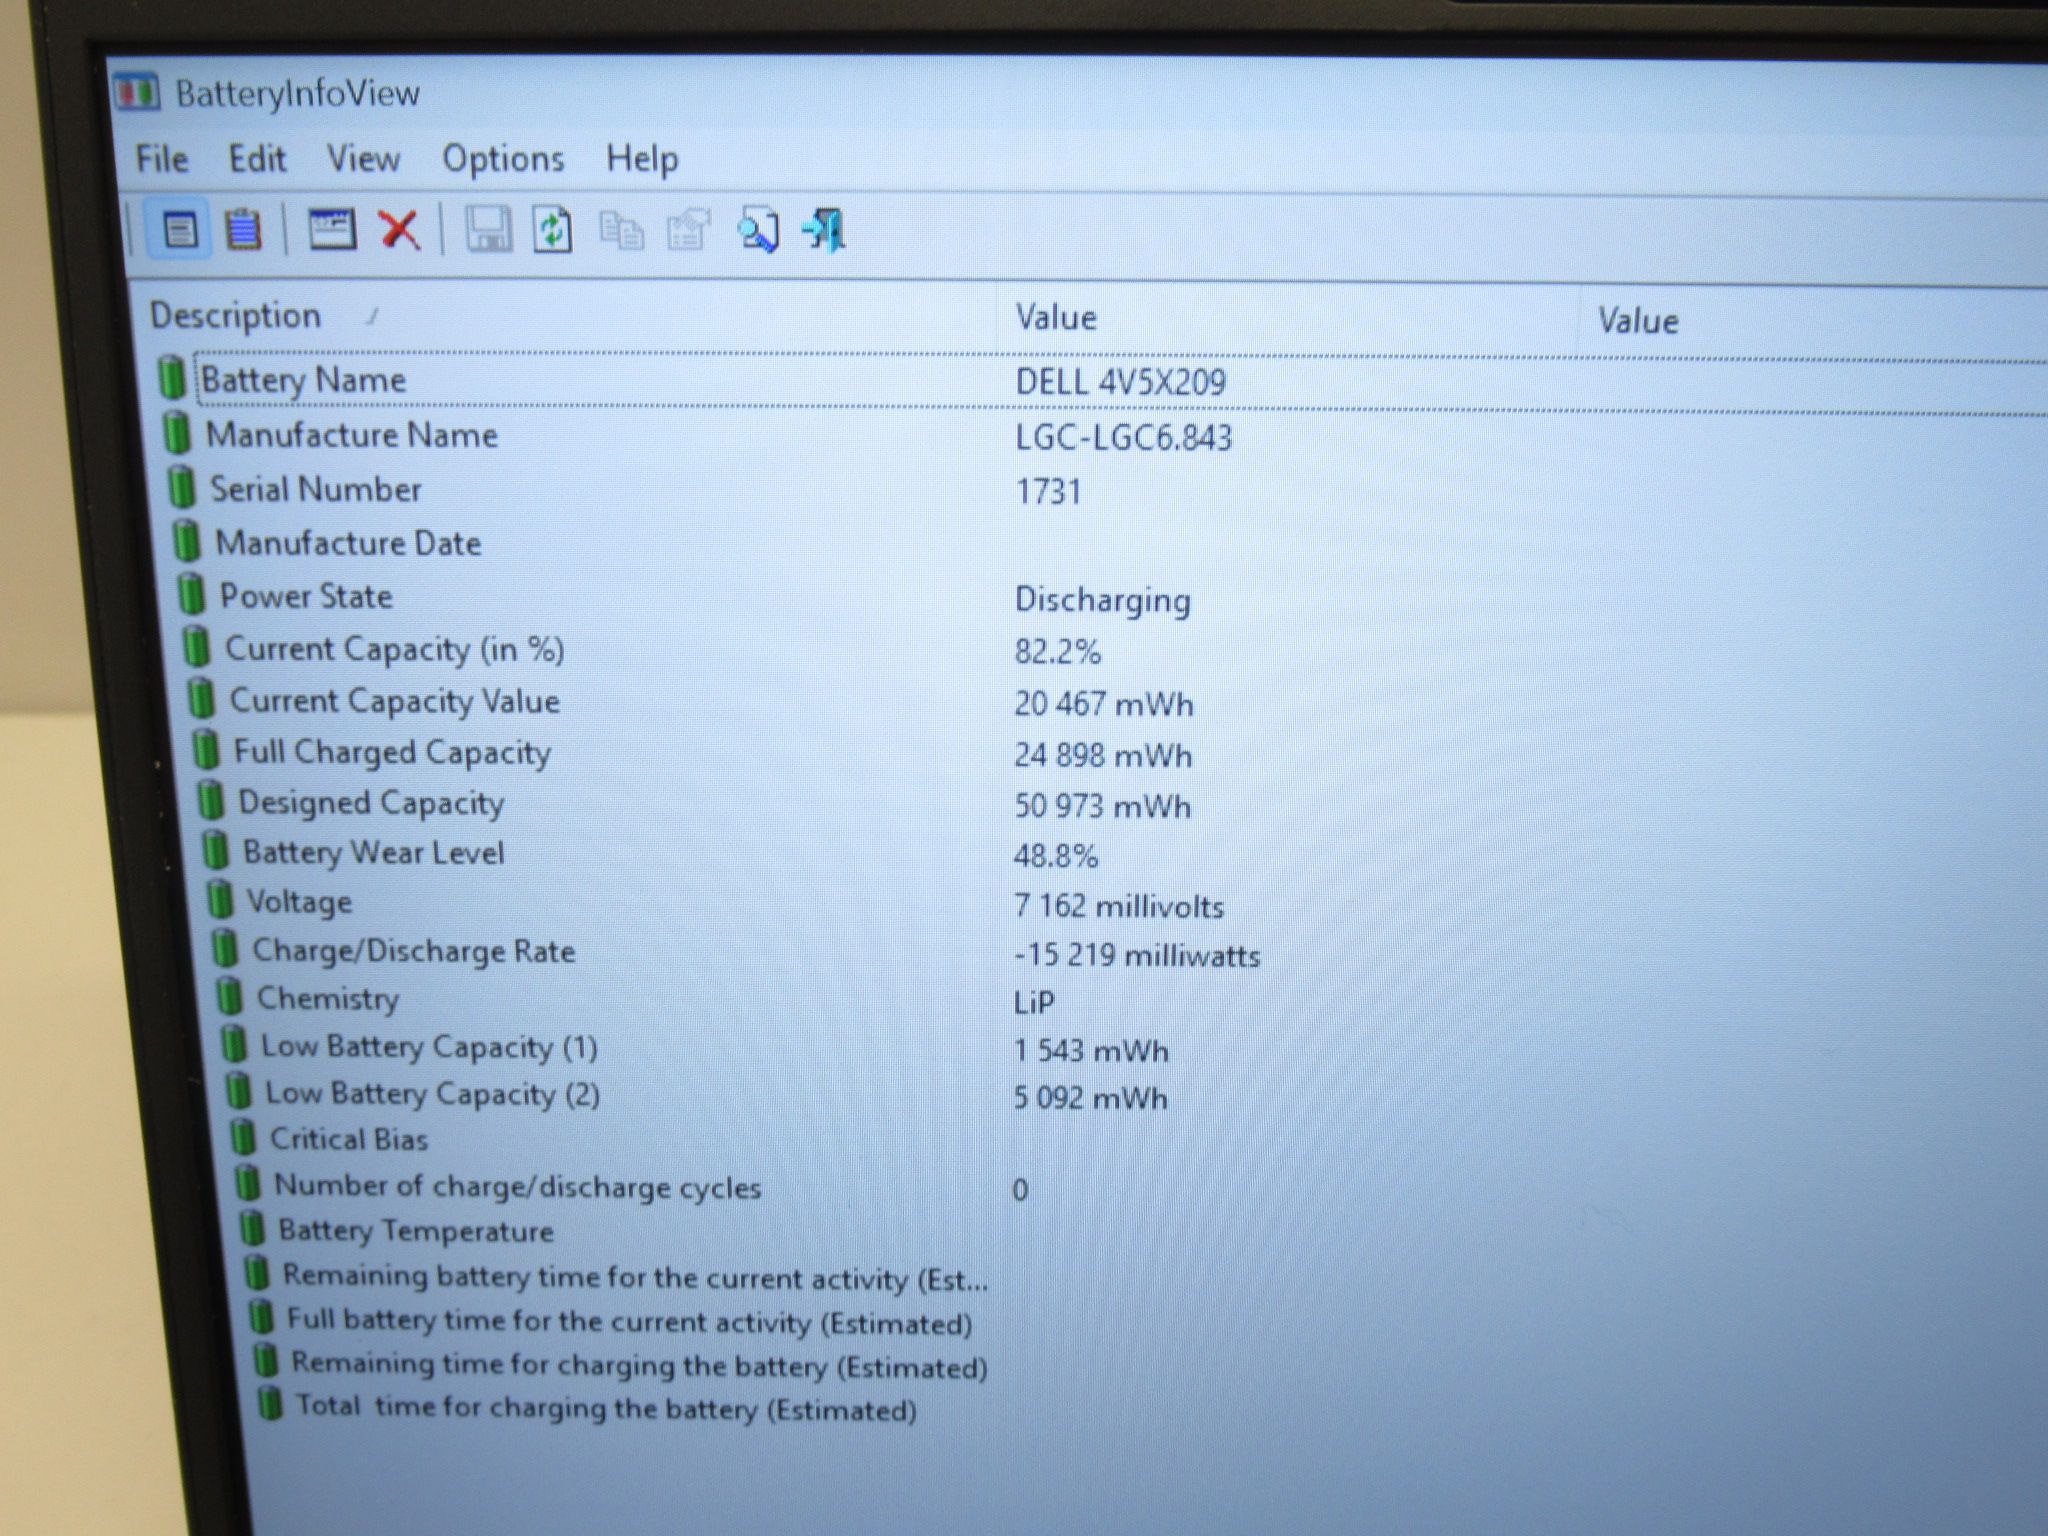
Task: Open the Help menu
Action: 642,159
